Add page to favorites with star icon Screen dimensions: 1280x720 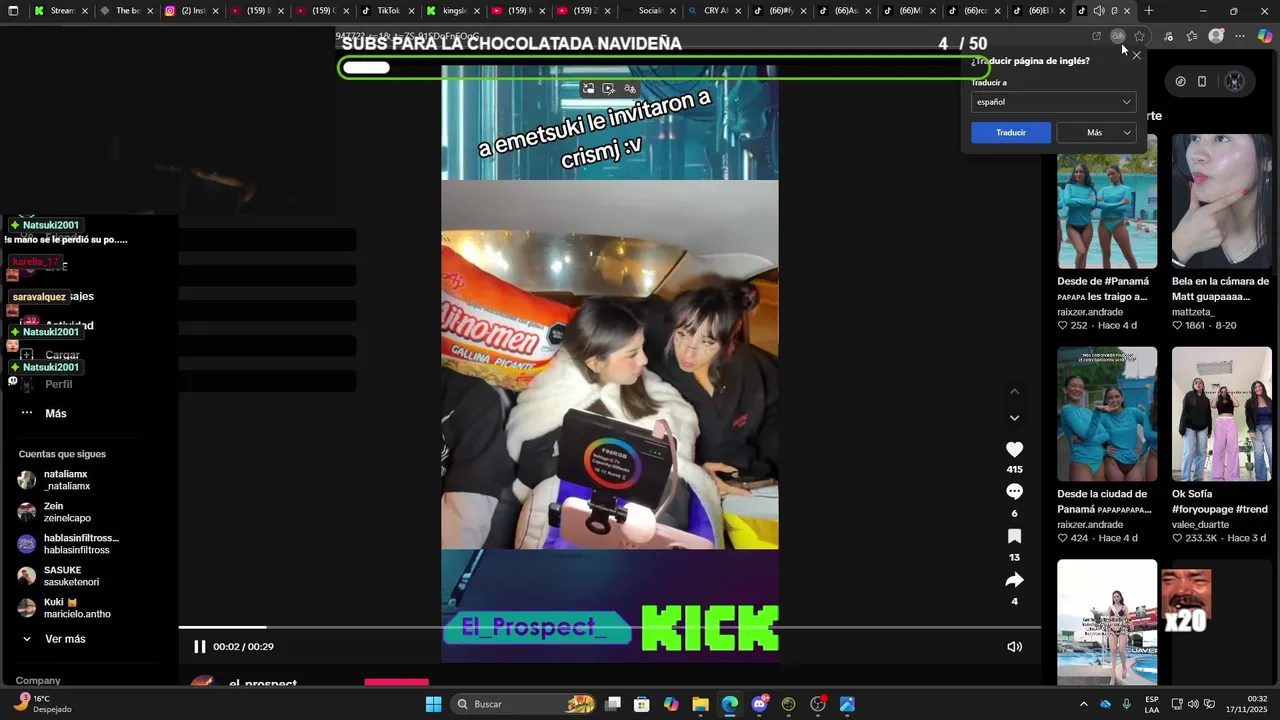[1140, 36]
